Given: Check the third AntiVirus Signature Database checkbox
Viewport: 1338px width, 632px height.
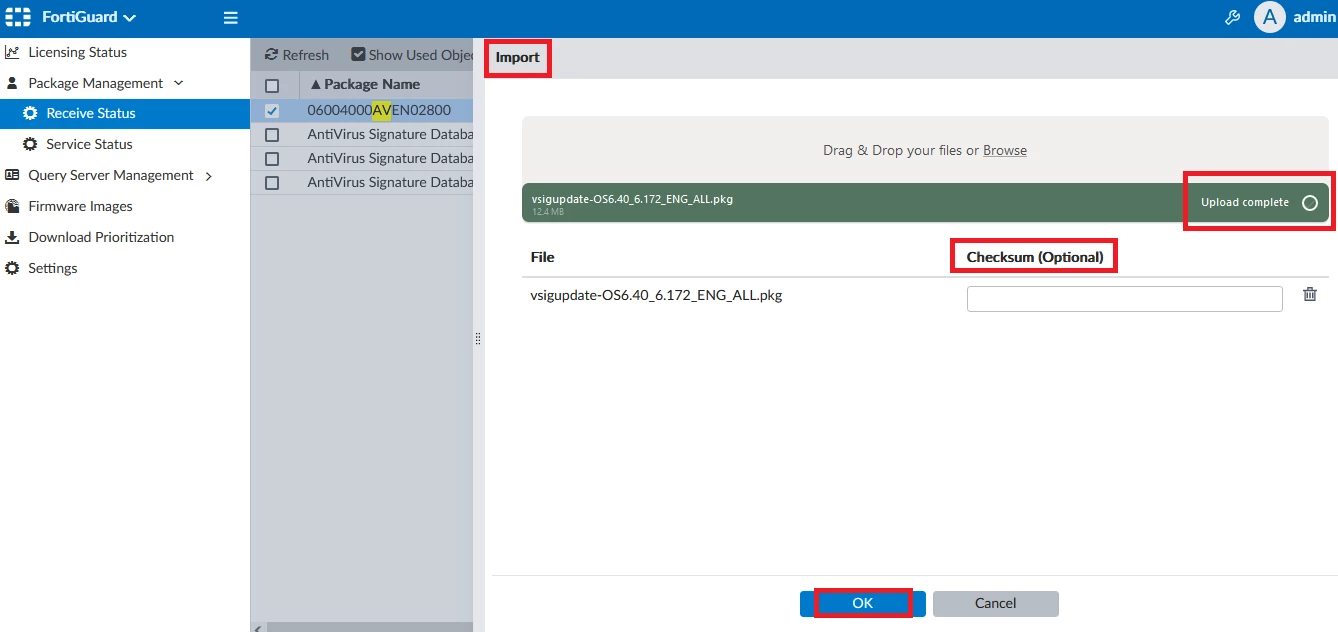Looking at the screenshot, I should [x=272, y=182].
